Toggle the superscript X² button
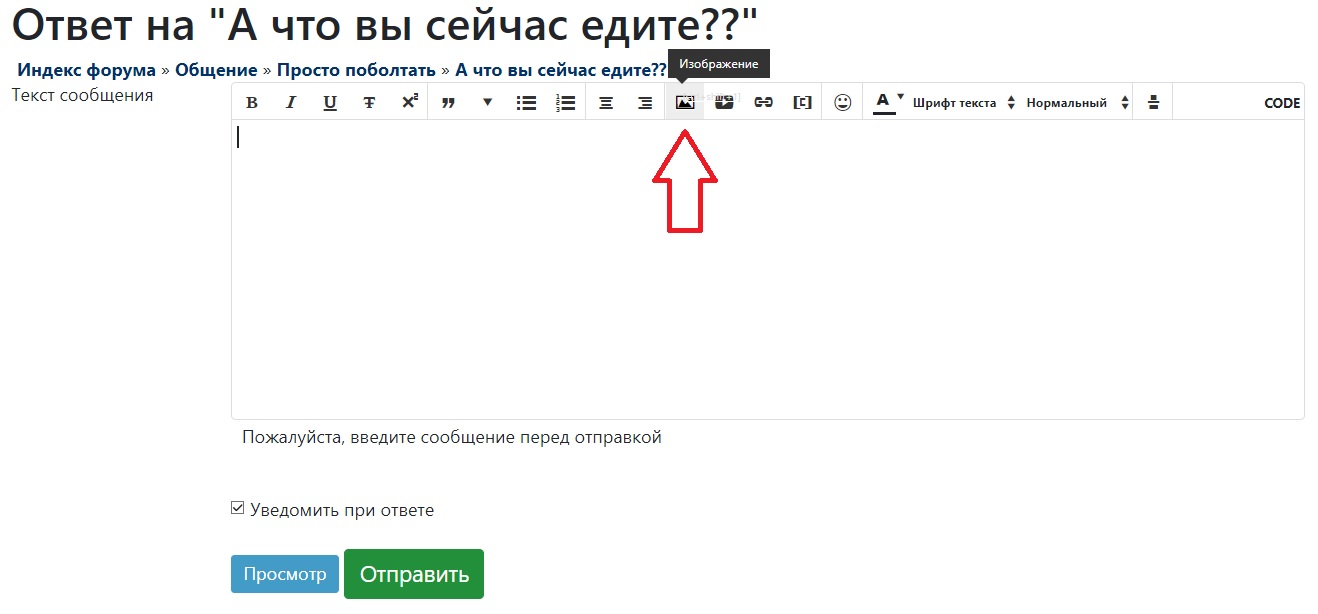1318x614 pixels. [x=409, y=102]
